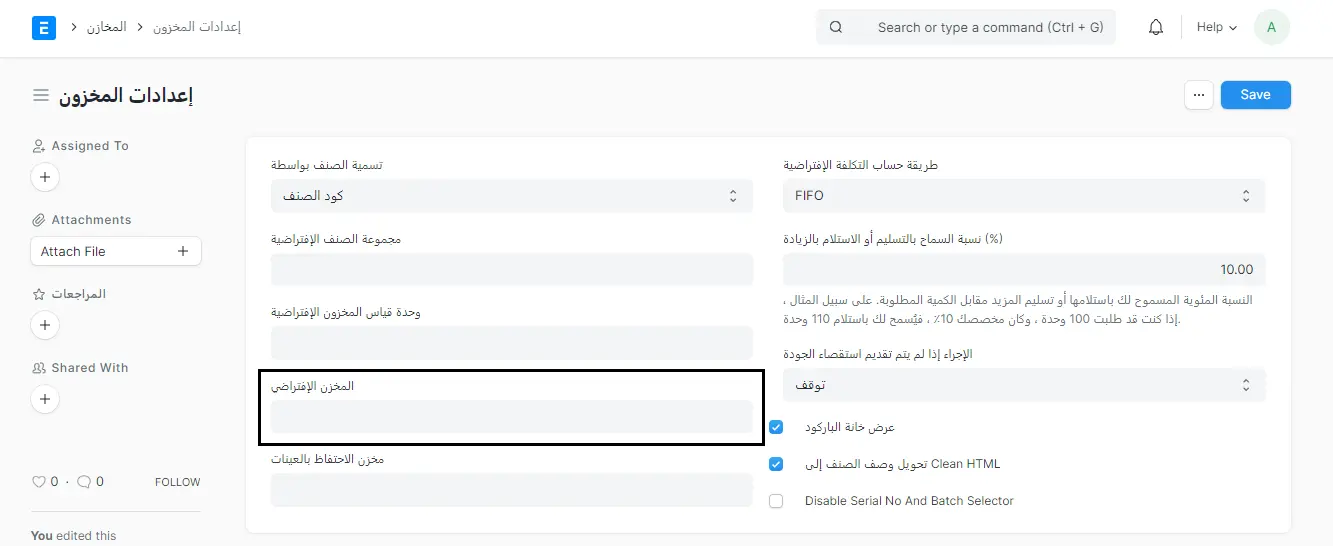This screenshot has height=546, width=1333.
Task: Go to the إعدادات المخزون breadcrumb
Action: click(197, 27)
